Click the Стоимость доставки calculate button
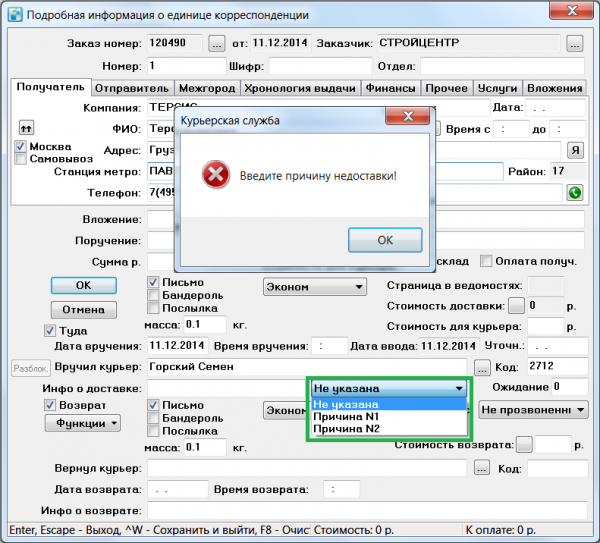 (x=516, y=305)
